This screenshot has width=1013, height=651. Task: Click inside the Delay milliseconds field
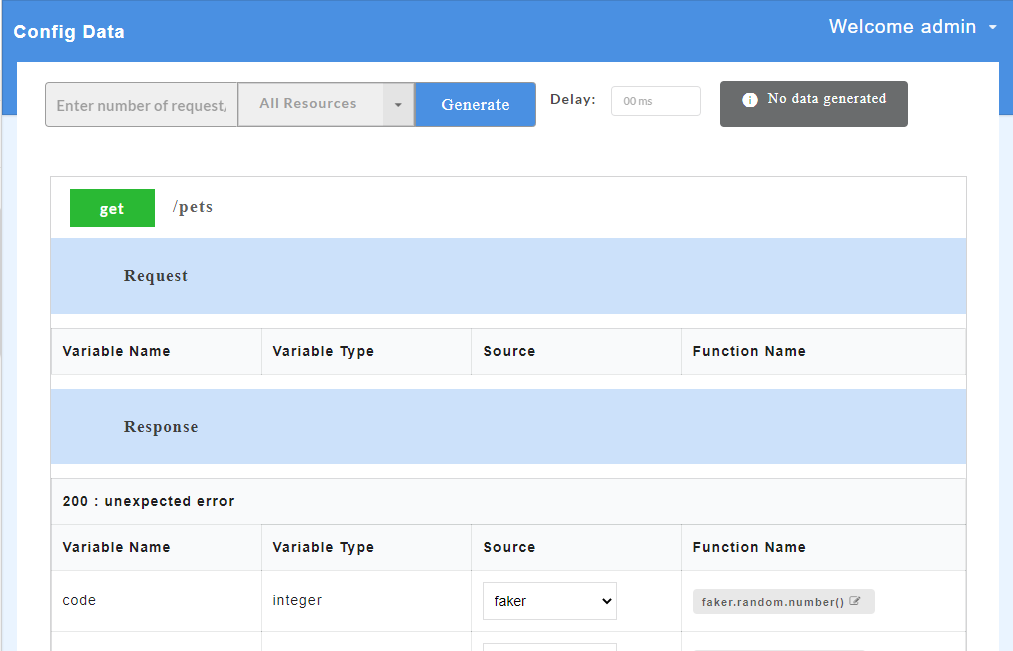655,100
